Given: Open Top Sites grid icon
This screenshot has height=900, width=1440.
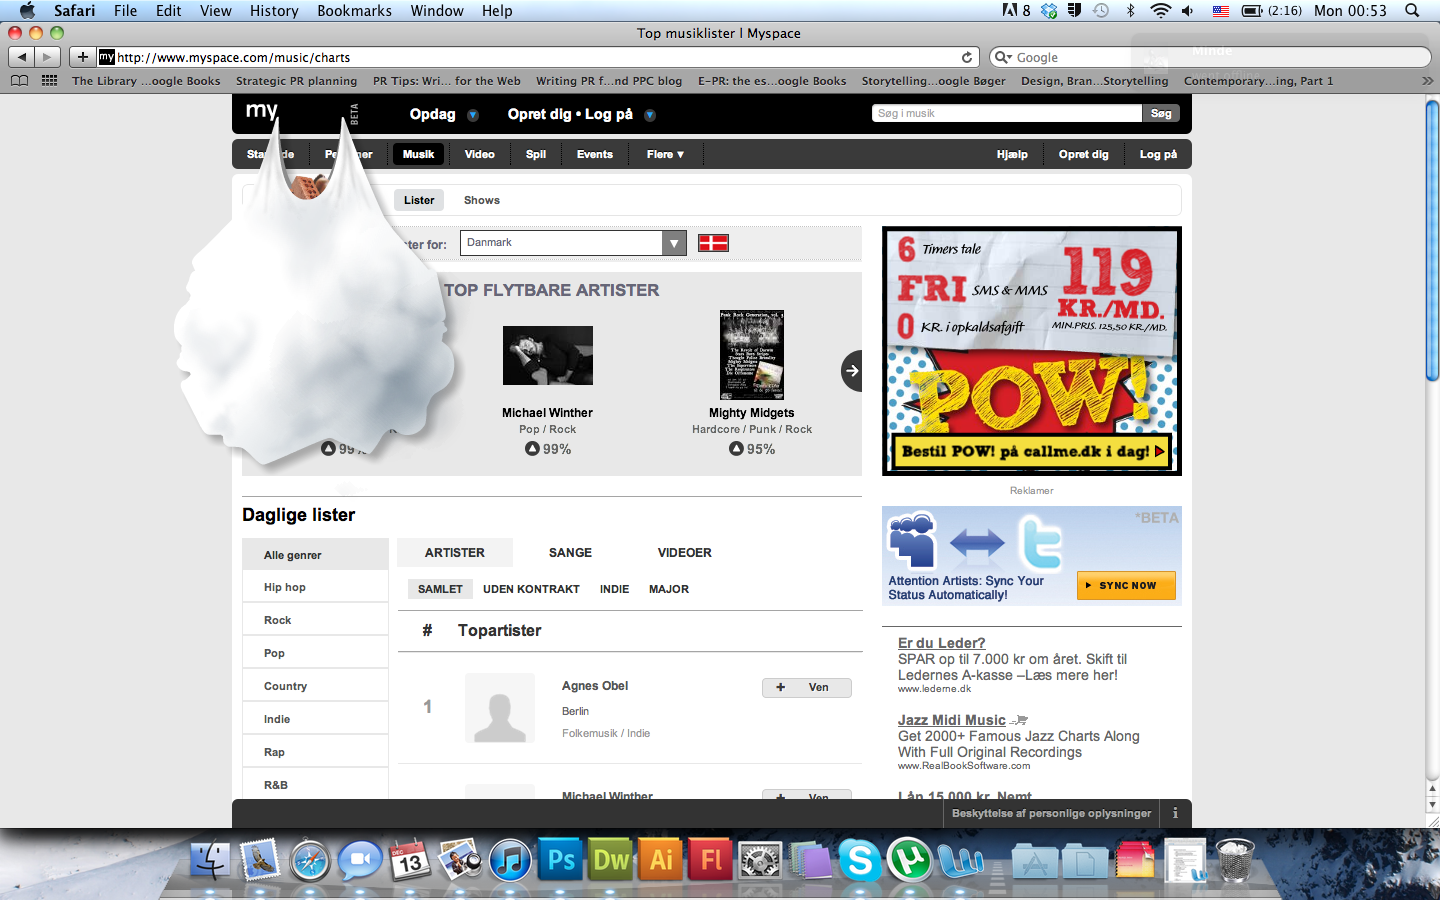Looking at the screenshot, I should pos(50,81).
